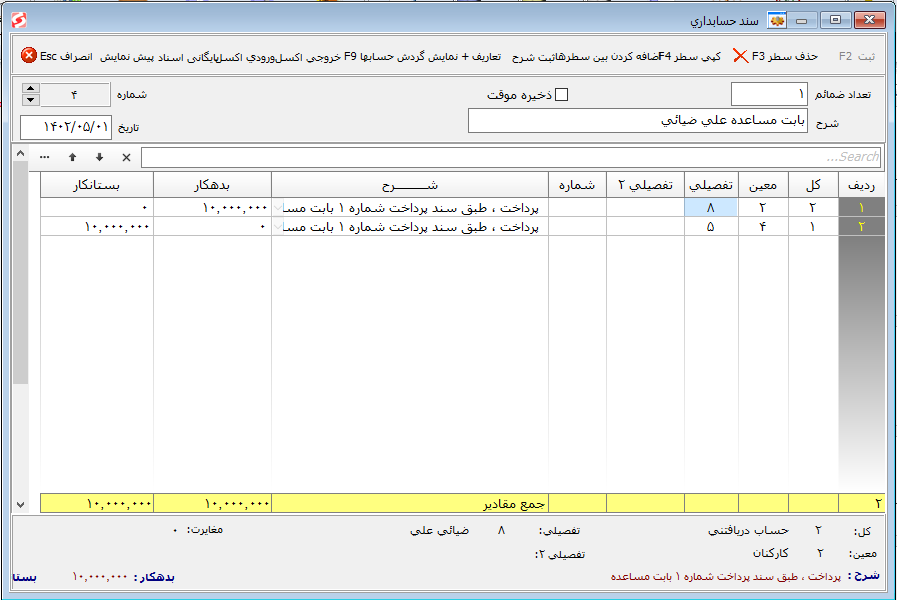897x600 pixels.
Task: Click the شرح column header in grid
Action: pyautogui.click(x=410, y=185)
